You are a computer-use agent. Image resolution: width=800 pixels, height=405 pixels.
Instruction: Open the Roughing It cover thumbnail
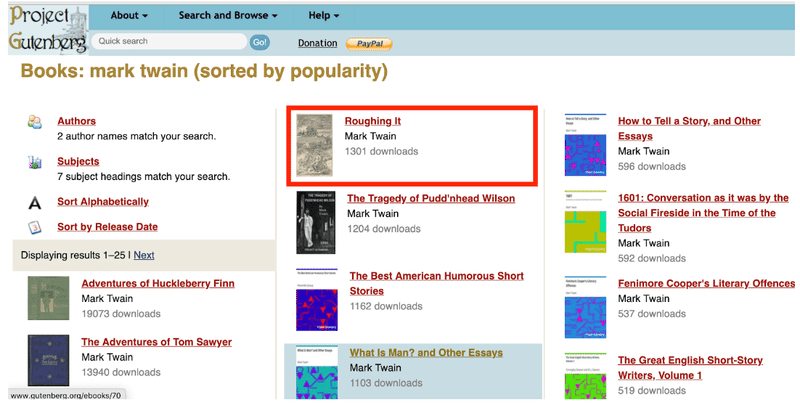(314, 145)
